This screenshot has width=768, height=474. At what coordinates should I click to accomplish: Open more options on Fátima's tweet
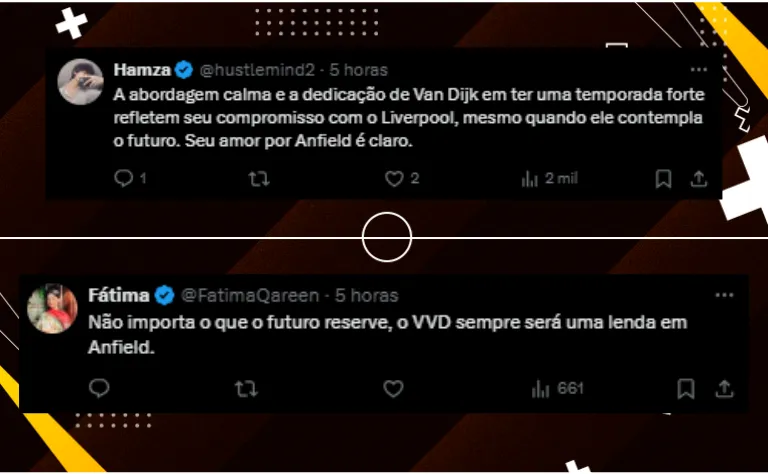coord(724,295)
